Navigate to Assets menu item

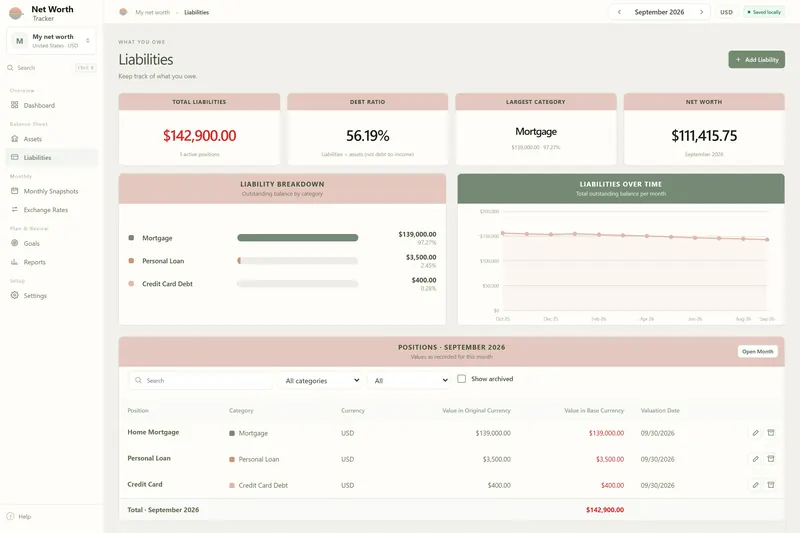pyautogui.click(x=52, y=139)
